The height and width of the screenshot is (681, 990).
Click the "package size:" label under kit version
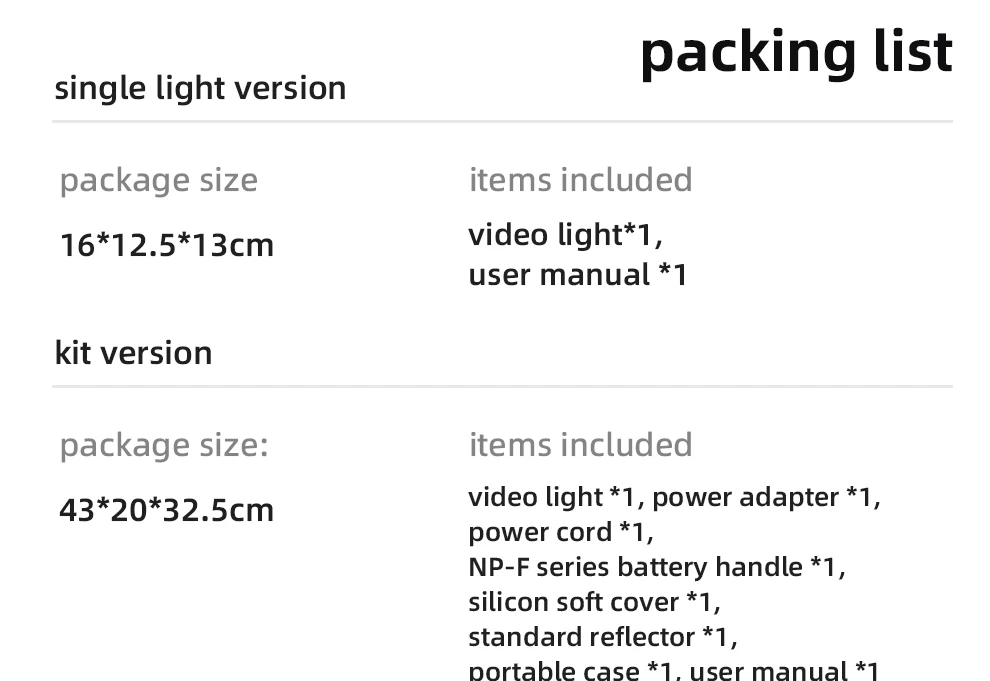pyautogui.click(x=164, y=445)
